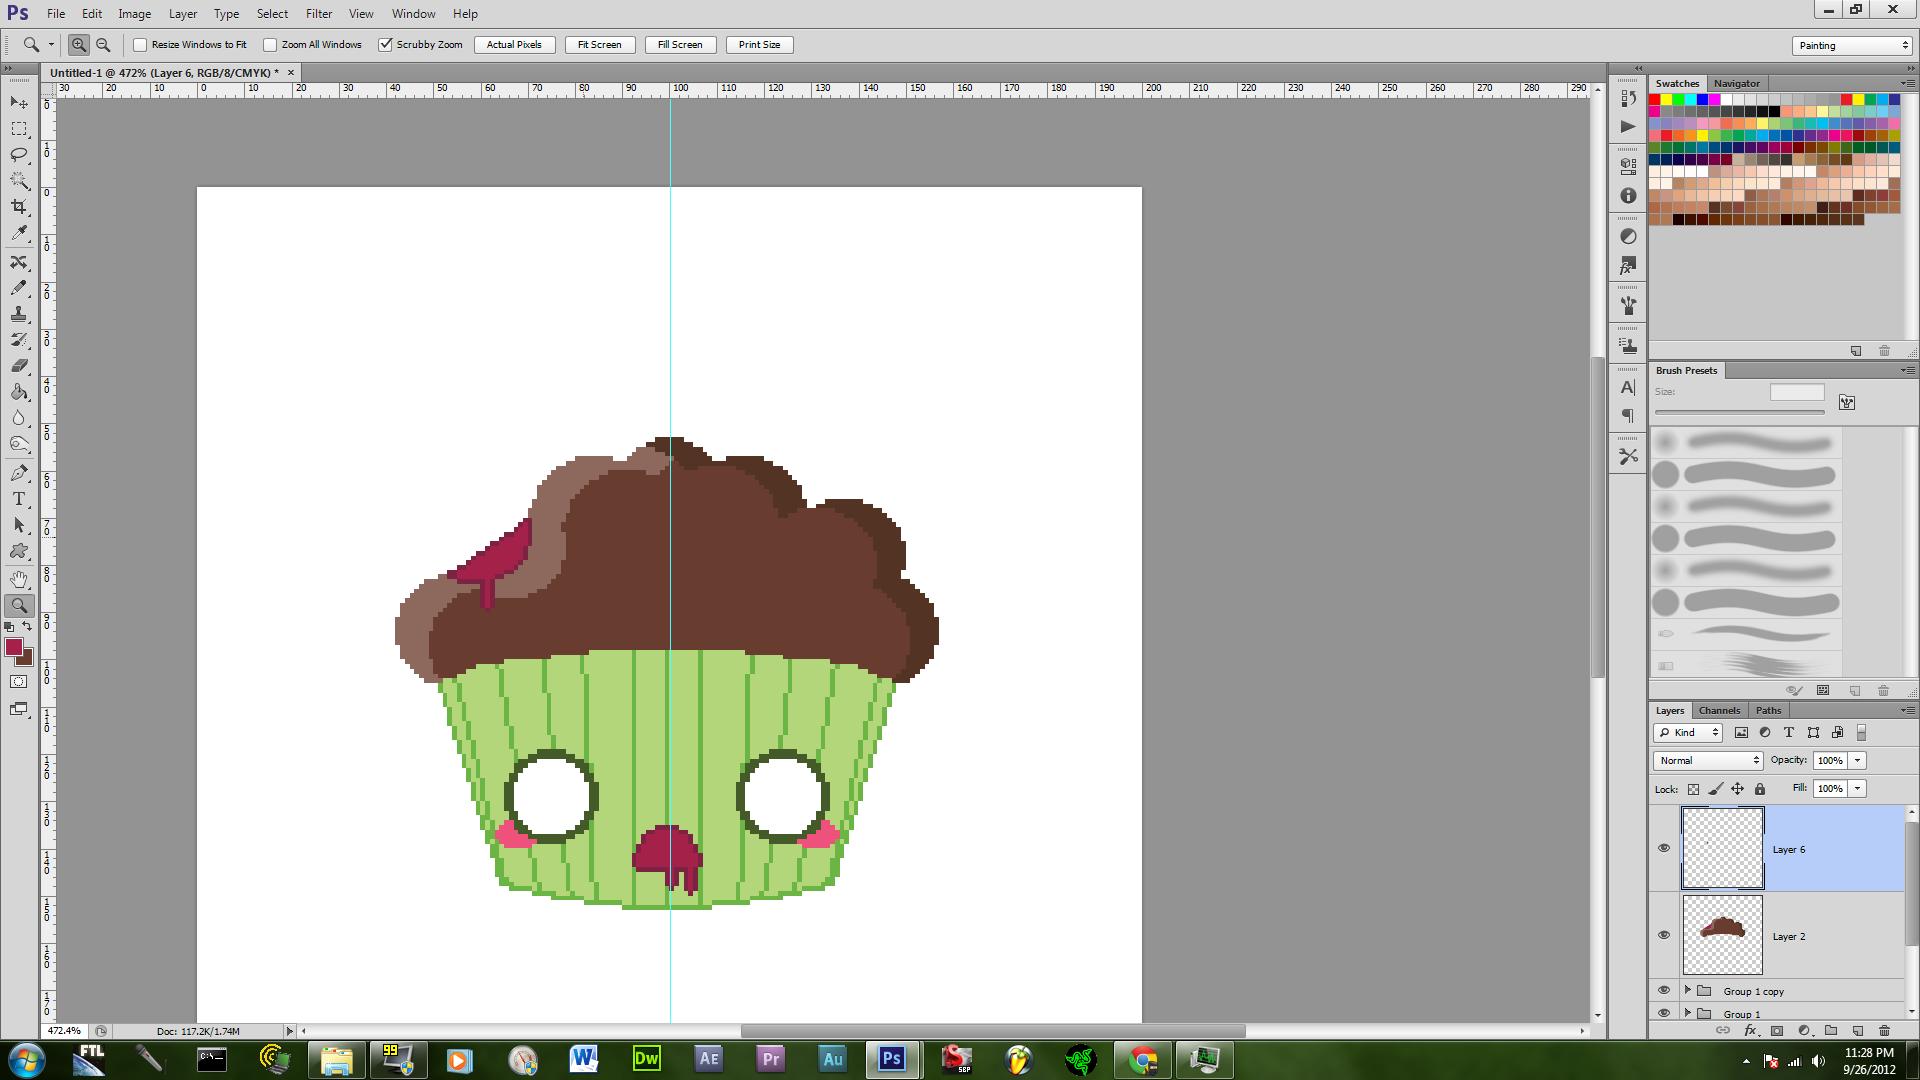Switch to the Paths tab
Viewport: 1920px width, 1080px height.
point(1768,710)
